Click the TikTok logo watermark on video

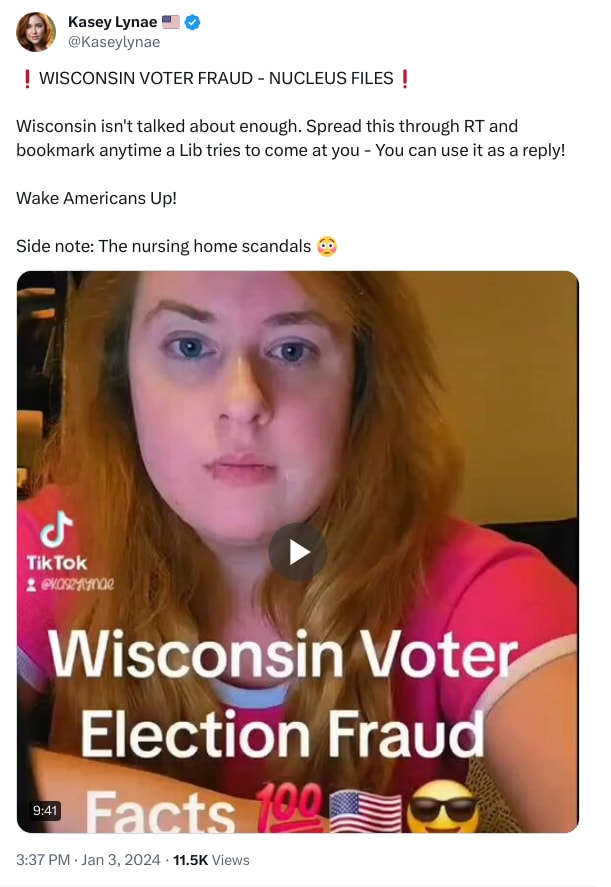pyautogui.click(x=57, y=541)
